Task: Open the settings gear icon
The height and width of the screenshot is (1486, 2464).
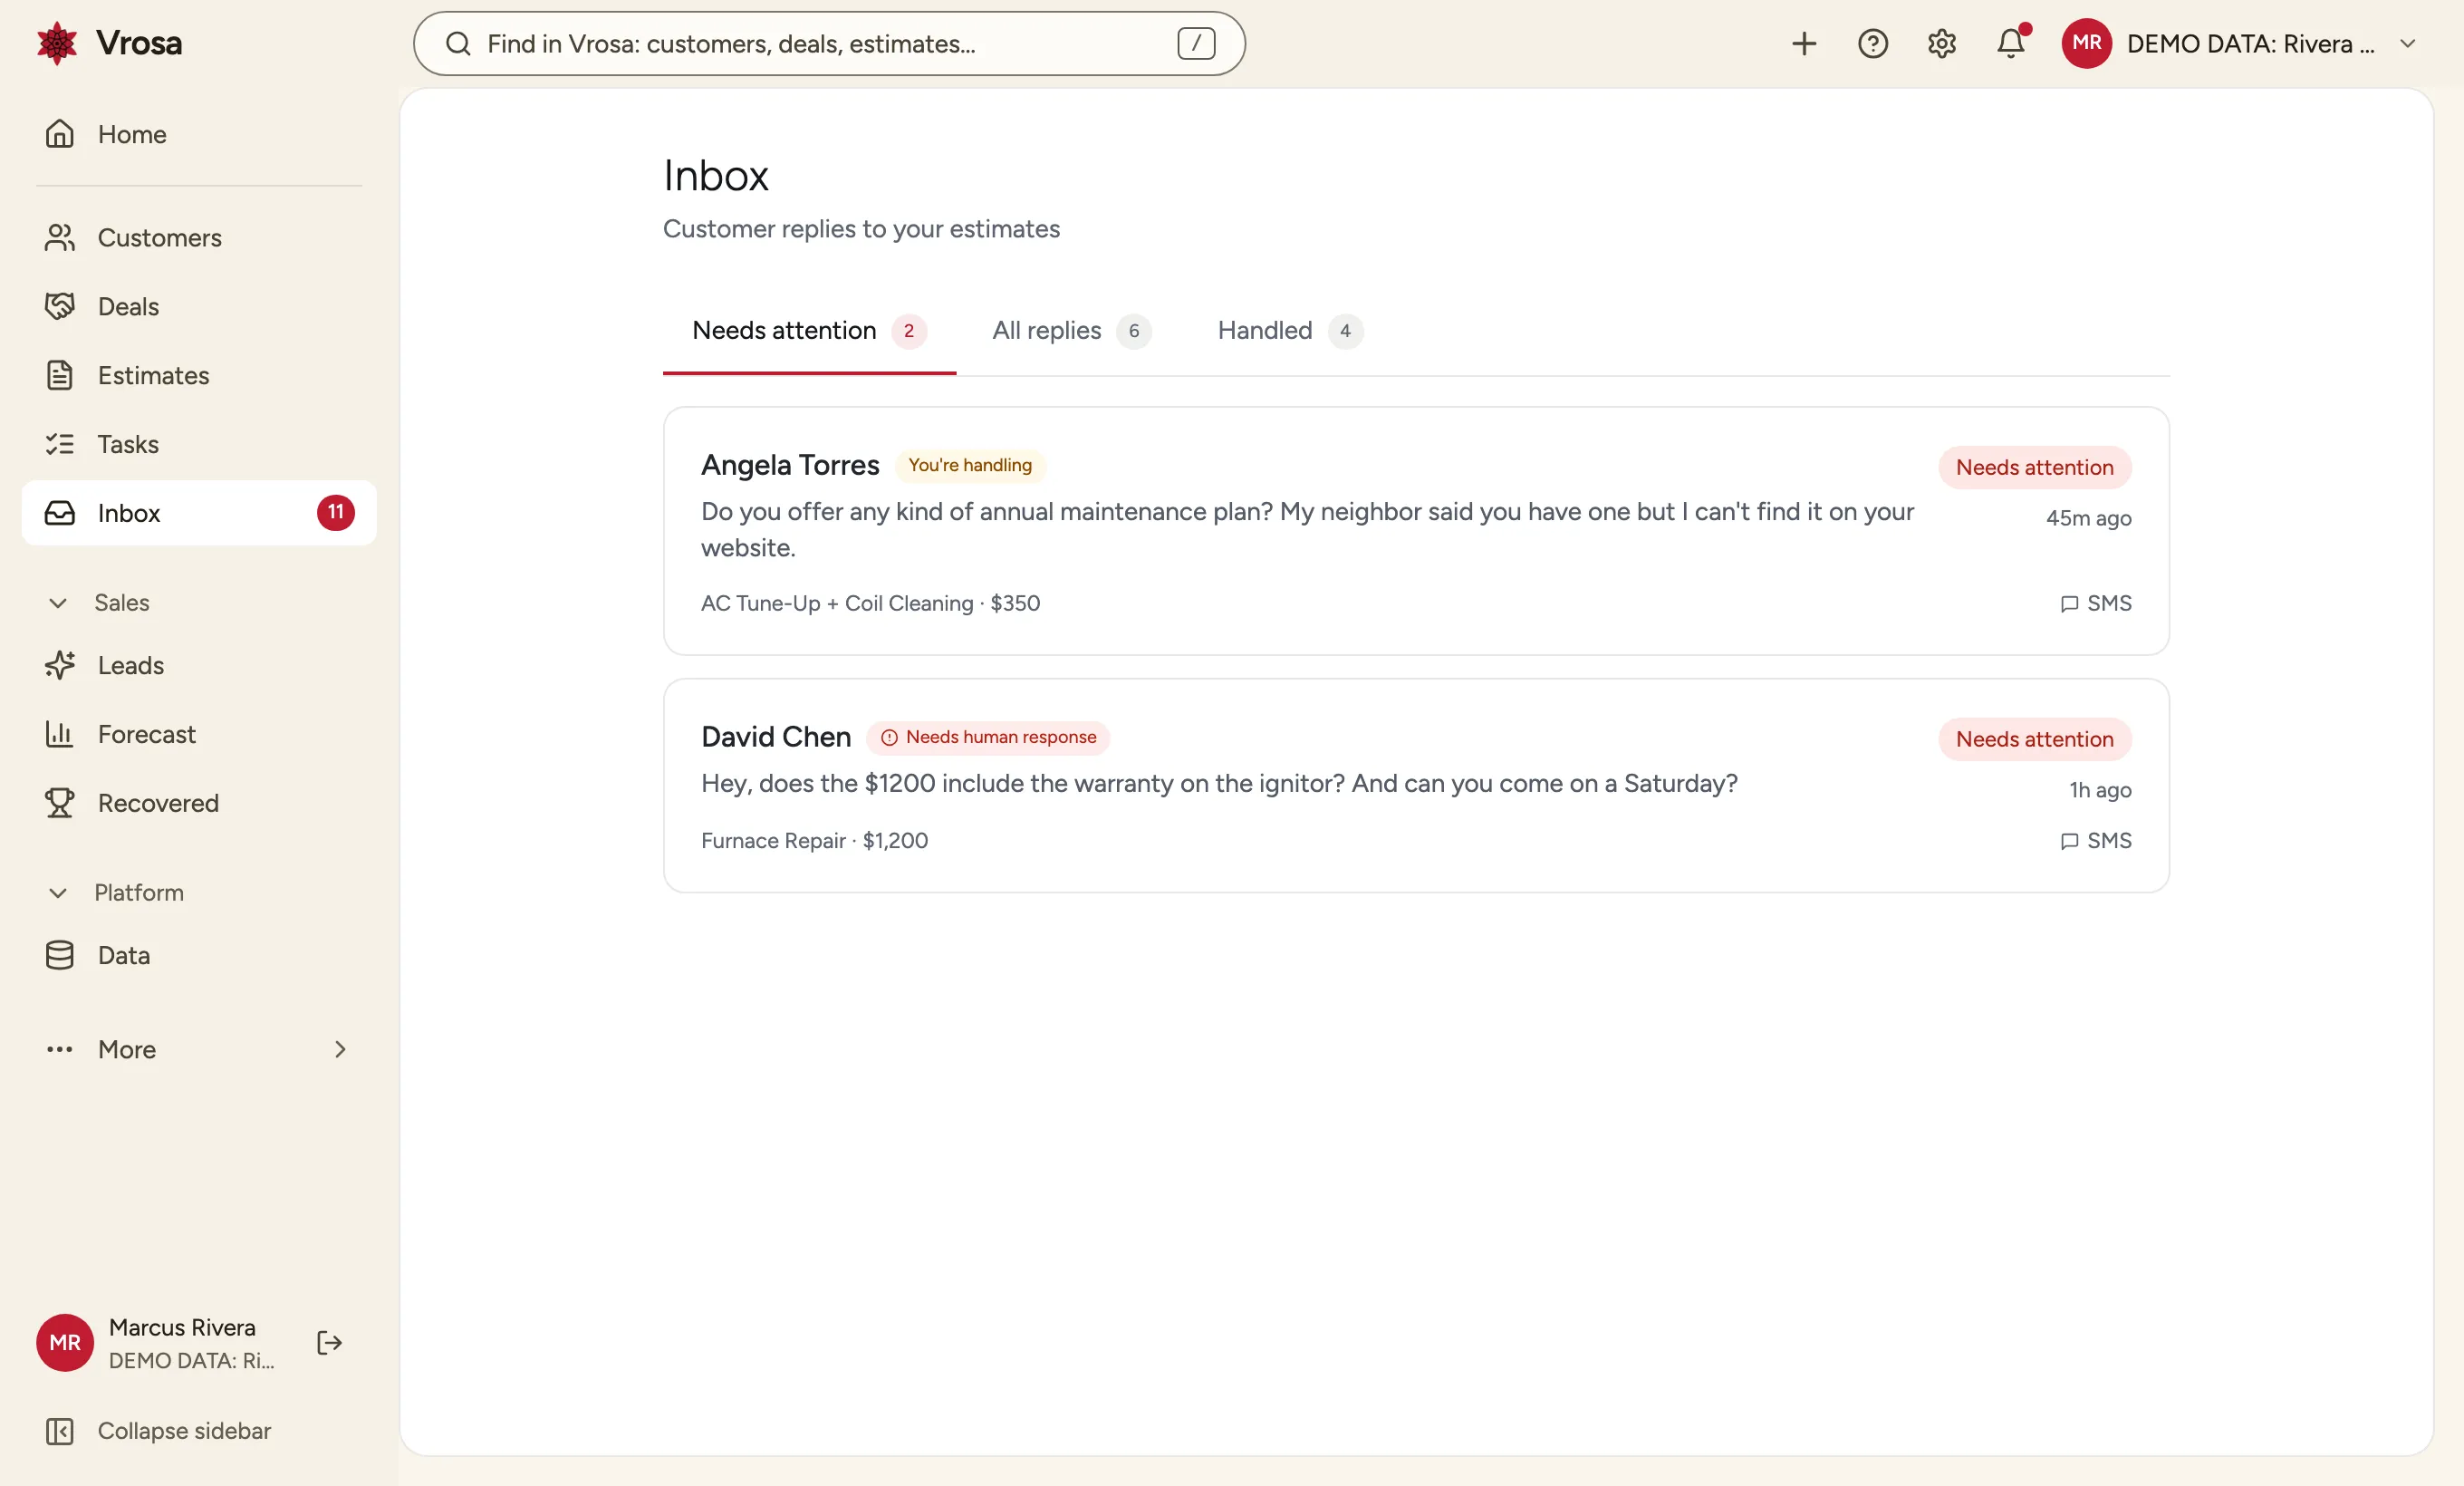Action: pyautogui.click(x=1941, y=43)
